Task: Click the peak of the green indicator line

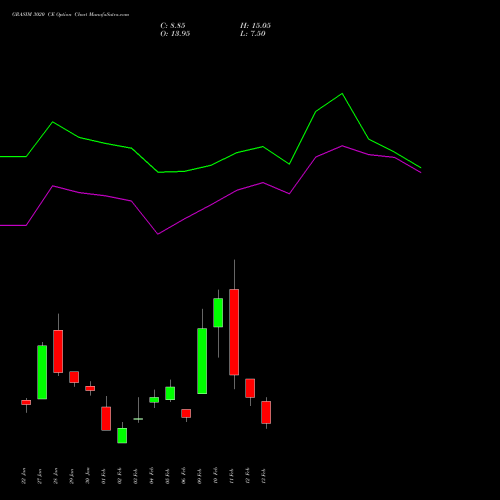Action: (x=342, y=94)
